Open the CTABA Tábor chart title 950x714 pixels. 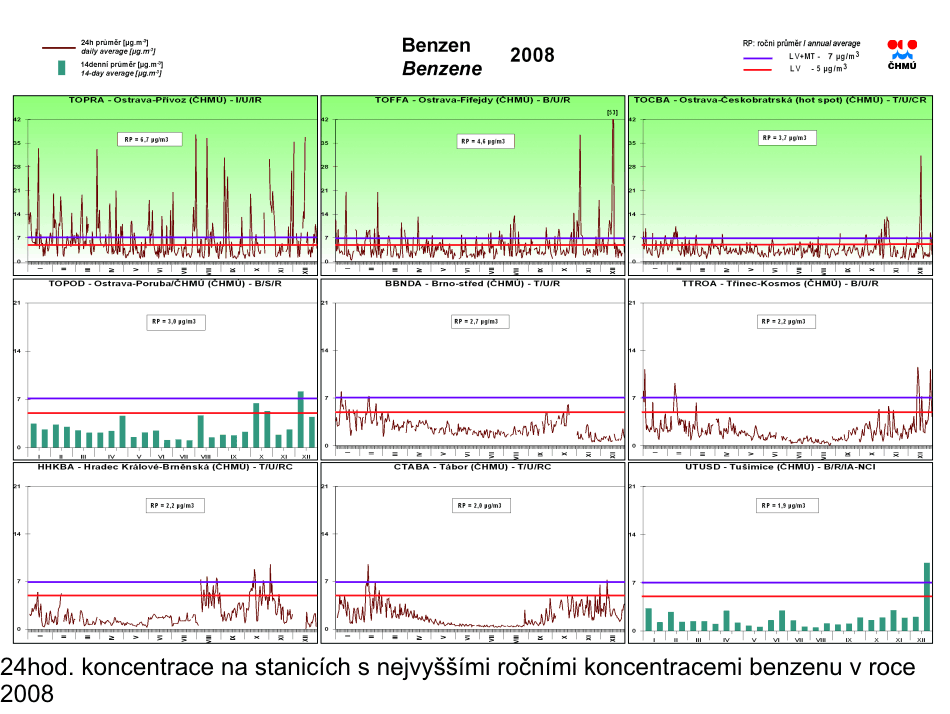click(x=472, y=467)
